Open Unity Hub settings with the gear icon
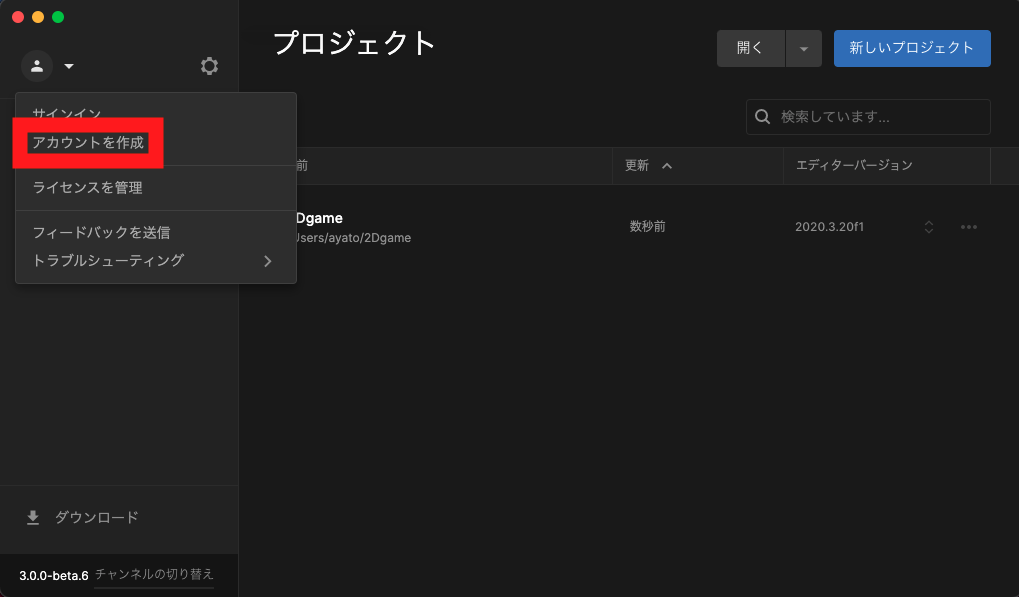This screenshot has width=1019, height=597. [x=209, y=65]
